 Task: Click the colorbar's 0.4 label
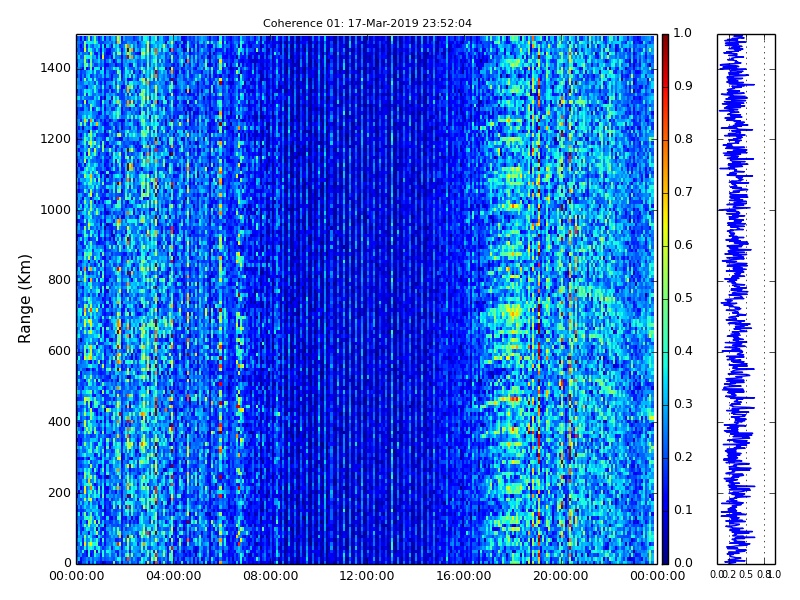point(683,351)
